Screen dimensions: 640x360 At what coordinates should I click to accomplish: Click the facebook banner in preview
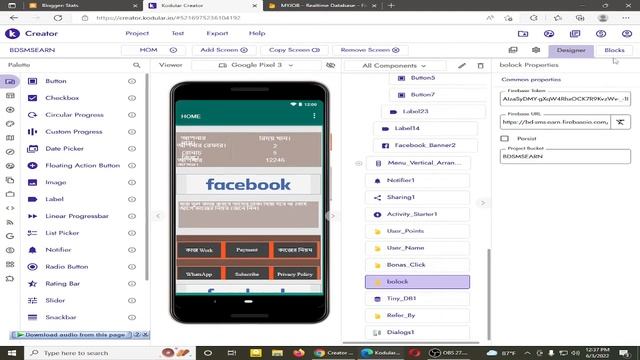248,184
